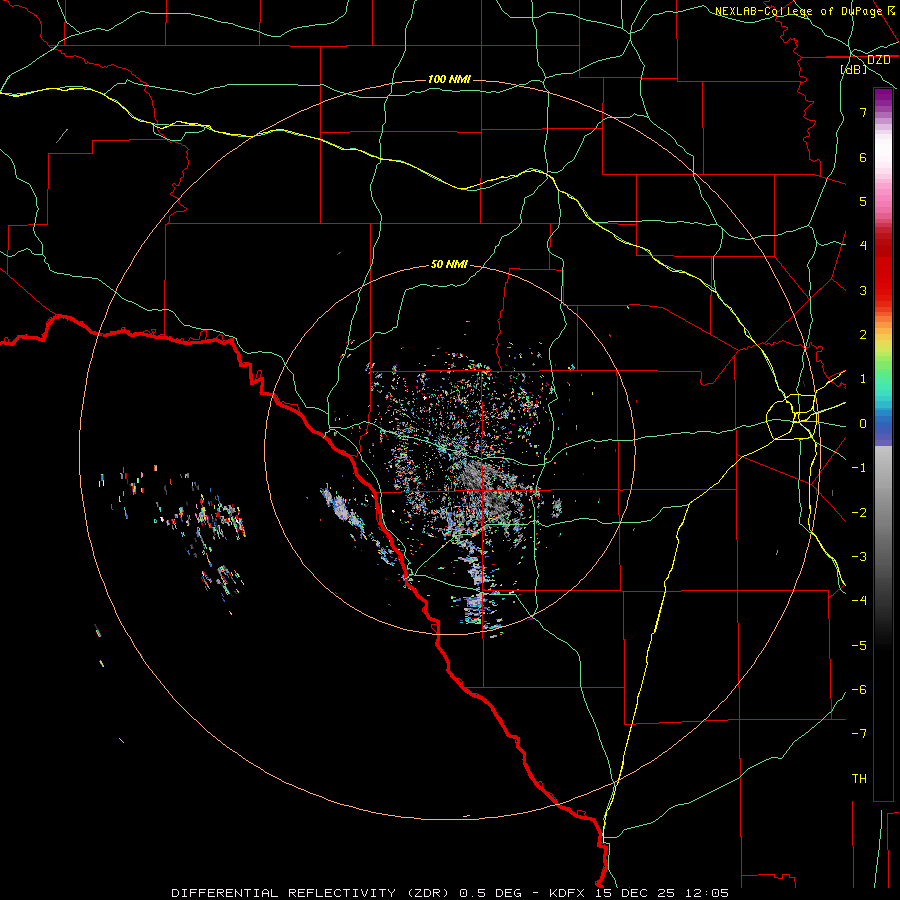This screenshot has height=900, width=900.
Task: Click the "KDFX" station ID in the caption
Action: [567, 893]
